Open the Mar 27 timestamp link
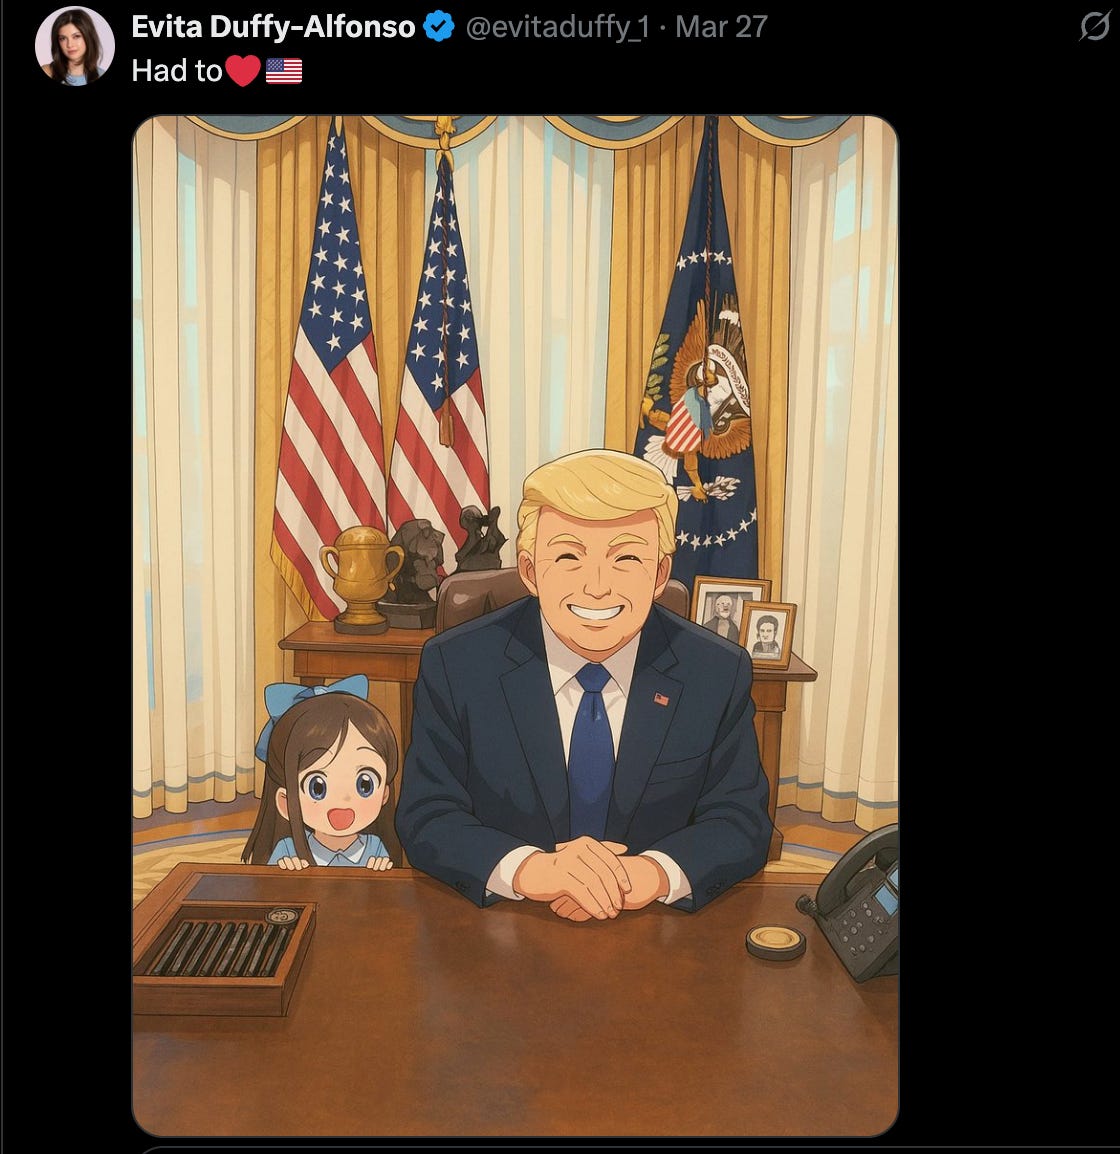 click(x=721, y=27)
